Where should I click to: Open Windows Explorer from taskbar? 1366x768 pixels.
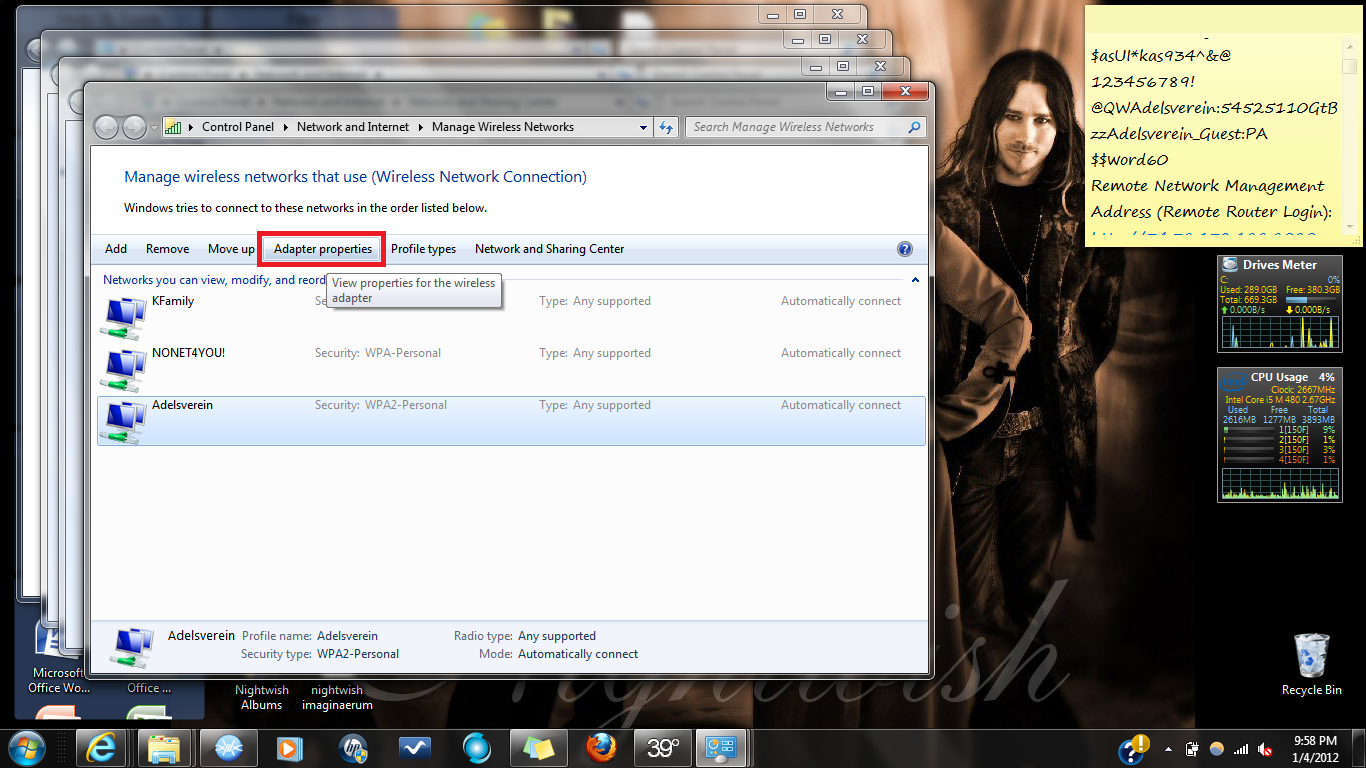click(165, 747)
